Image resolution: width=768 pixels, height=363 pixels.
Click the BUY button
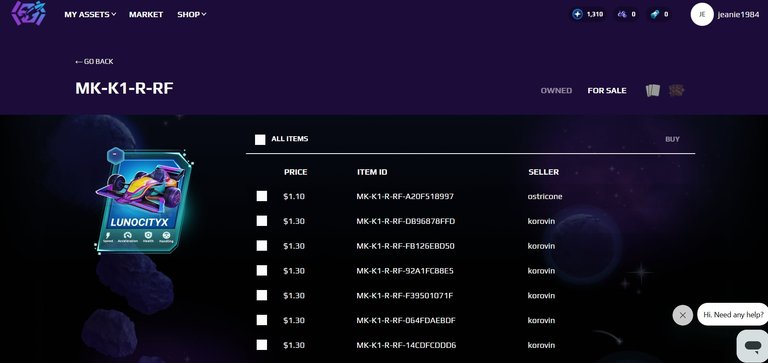click(x=672, y=139)
